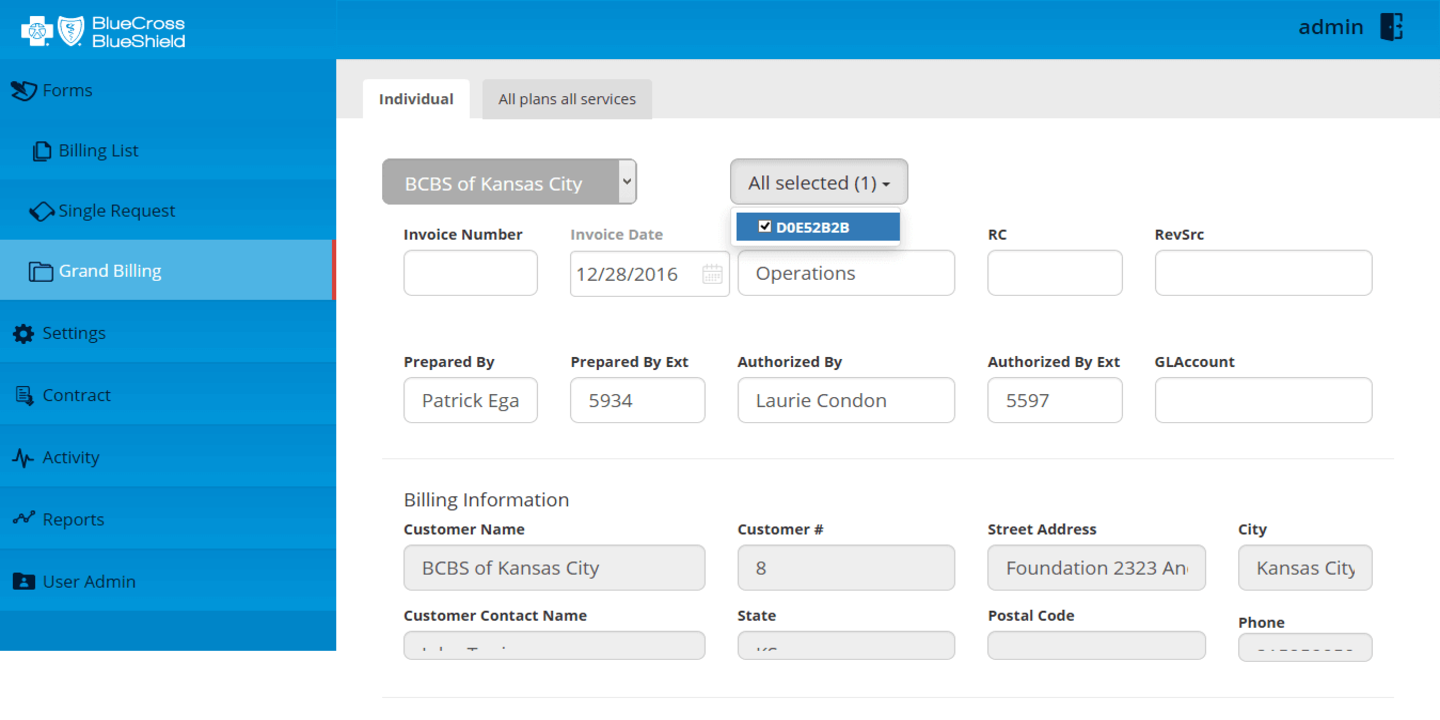
Task: Click the Reports chart icon
Action: [23, 519]
